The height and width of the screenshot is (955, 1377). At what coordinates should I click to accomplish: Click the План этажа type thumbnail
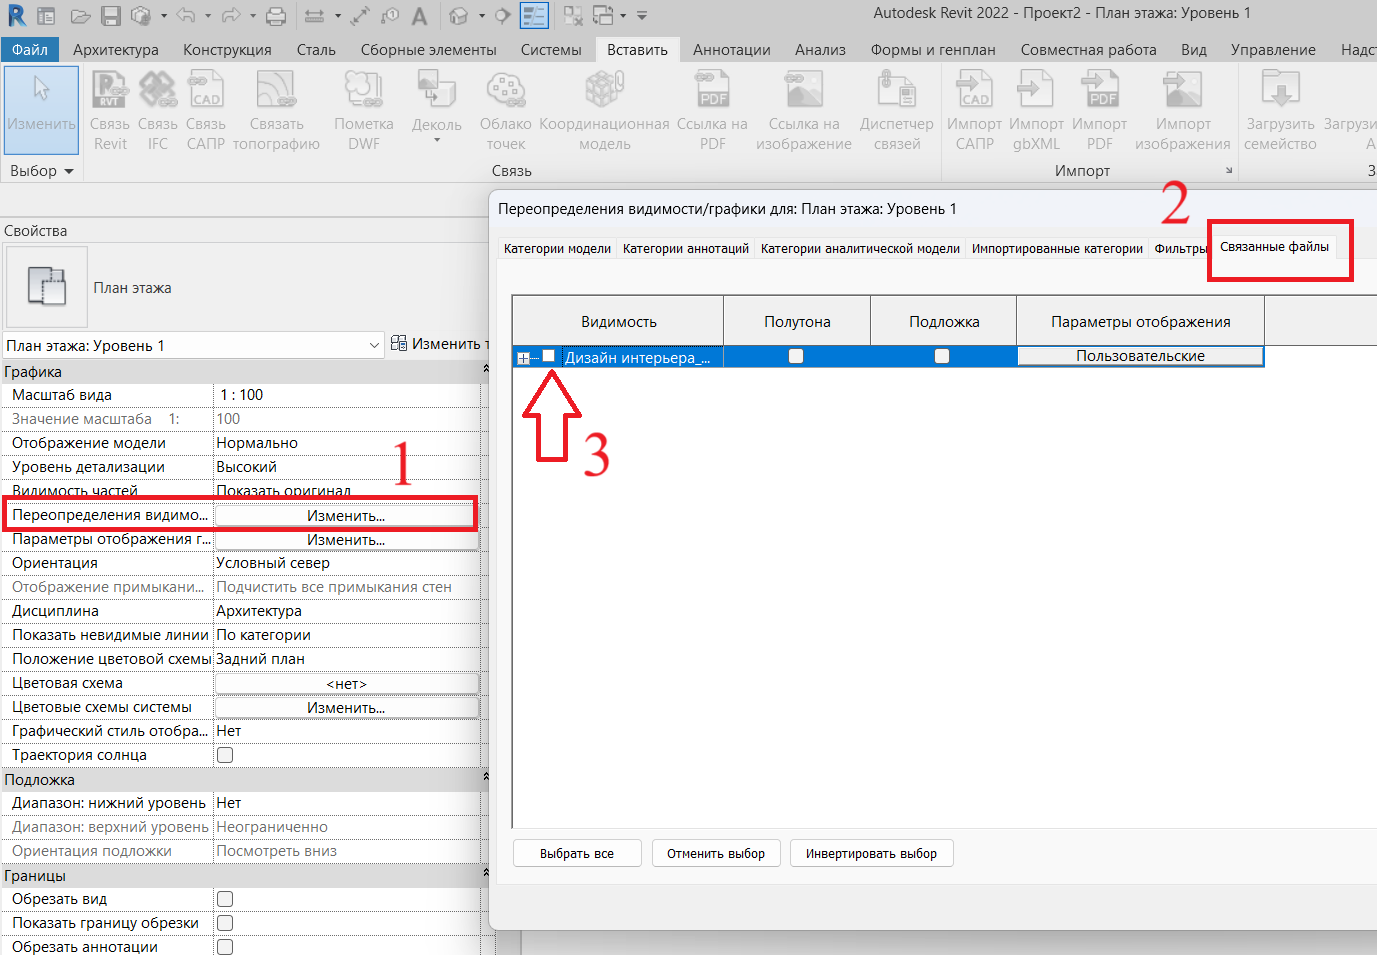46,287
